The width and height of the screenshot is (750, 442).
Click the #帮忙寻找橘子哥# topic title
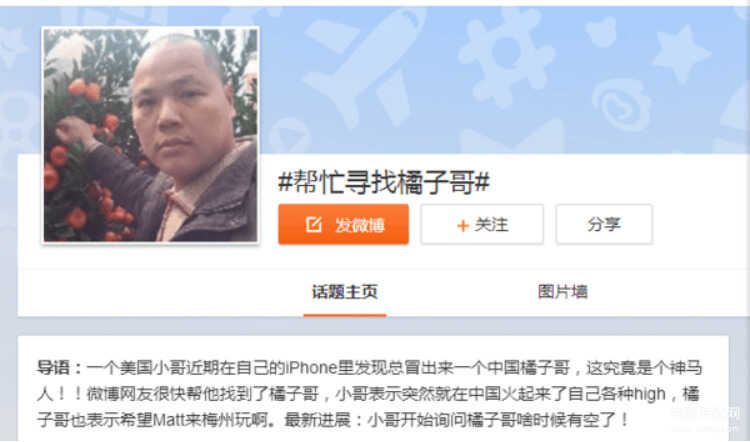384,182
